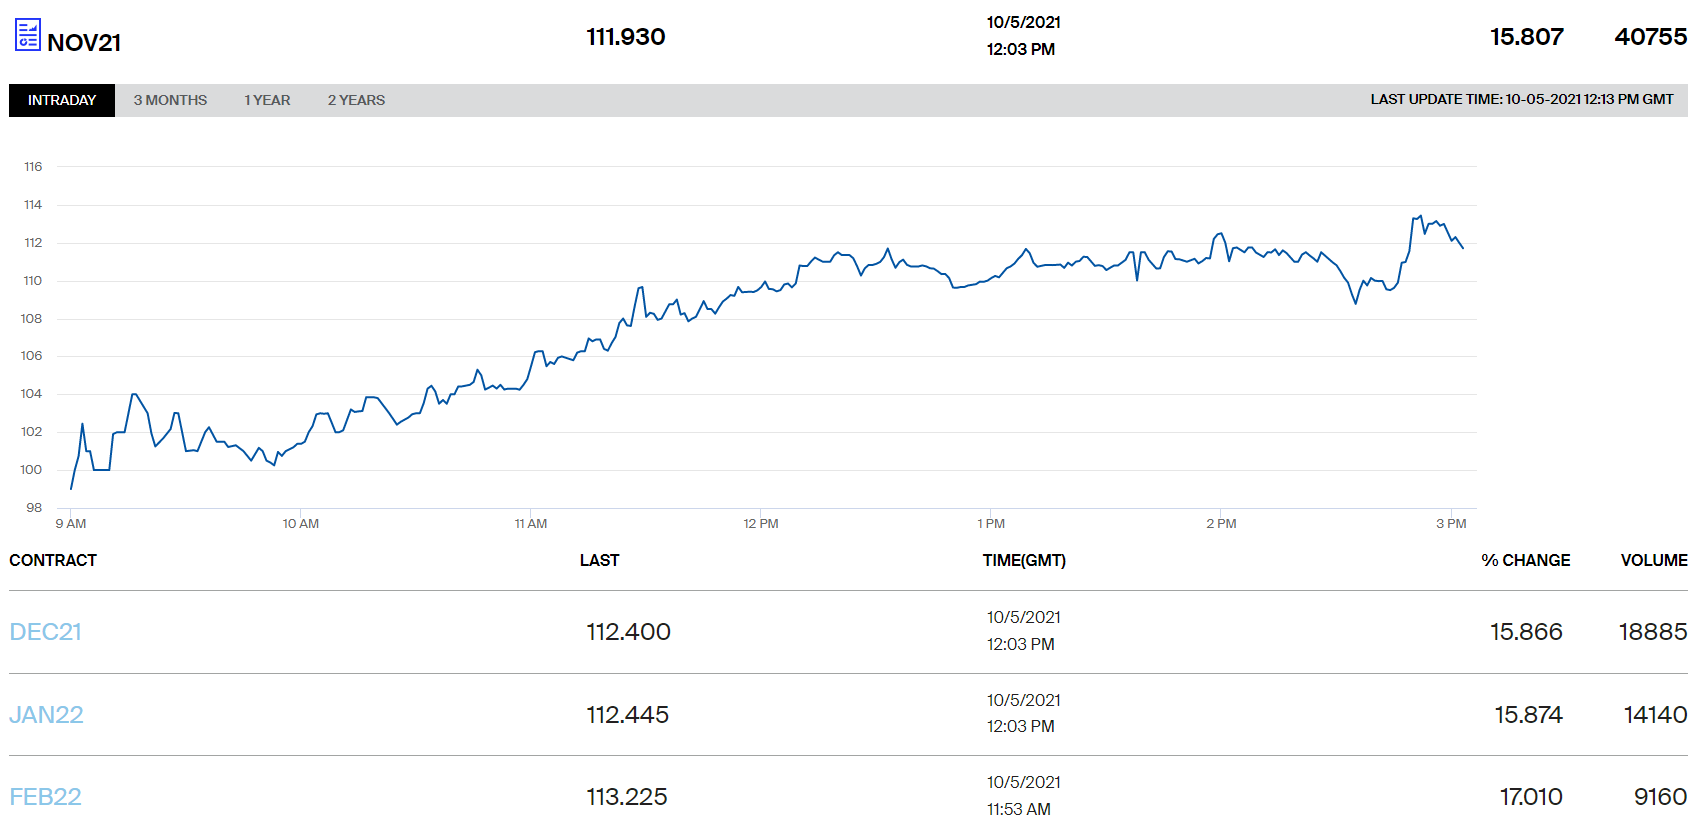The height and width of the screenshot is (835, 1707).
Task: Click the NOV21 last price 111.930
Action: 625,37
